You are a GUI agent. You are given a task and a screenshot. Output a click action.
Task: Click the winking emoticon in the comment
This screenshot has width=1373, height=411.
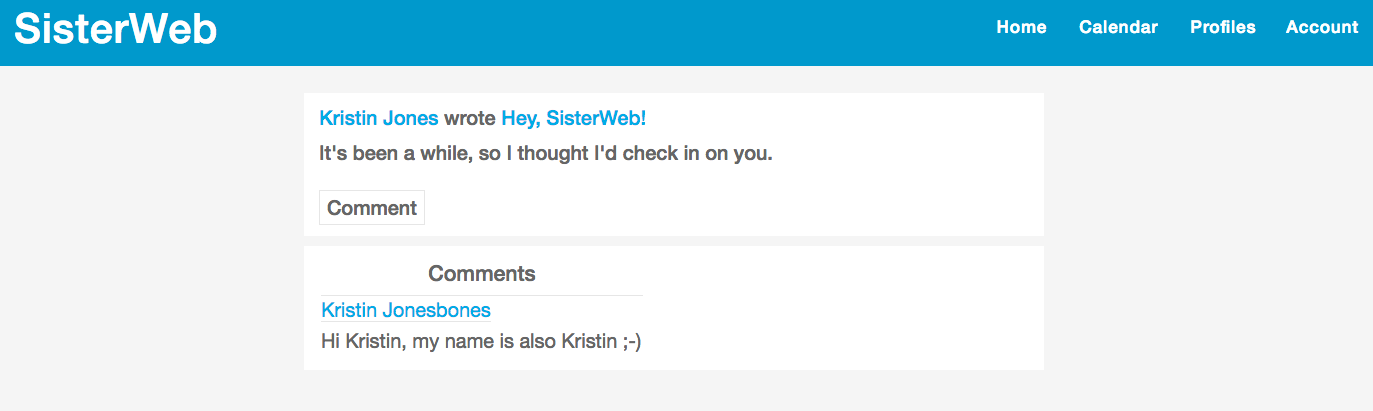click(x=631, y=341)
